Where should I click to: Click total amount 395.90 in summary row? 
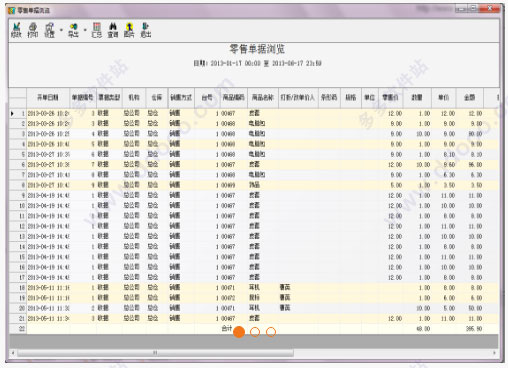[x=474, y=329]
